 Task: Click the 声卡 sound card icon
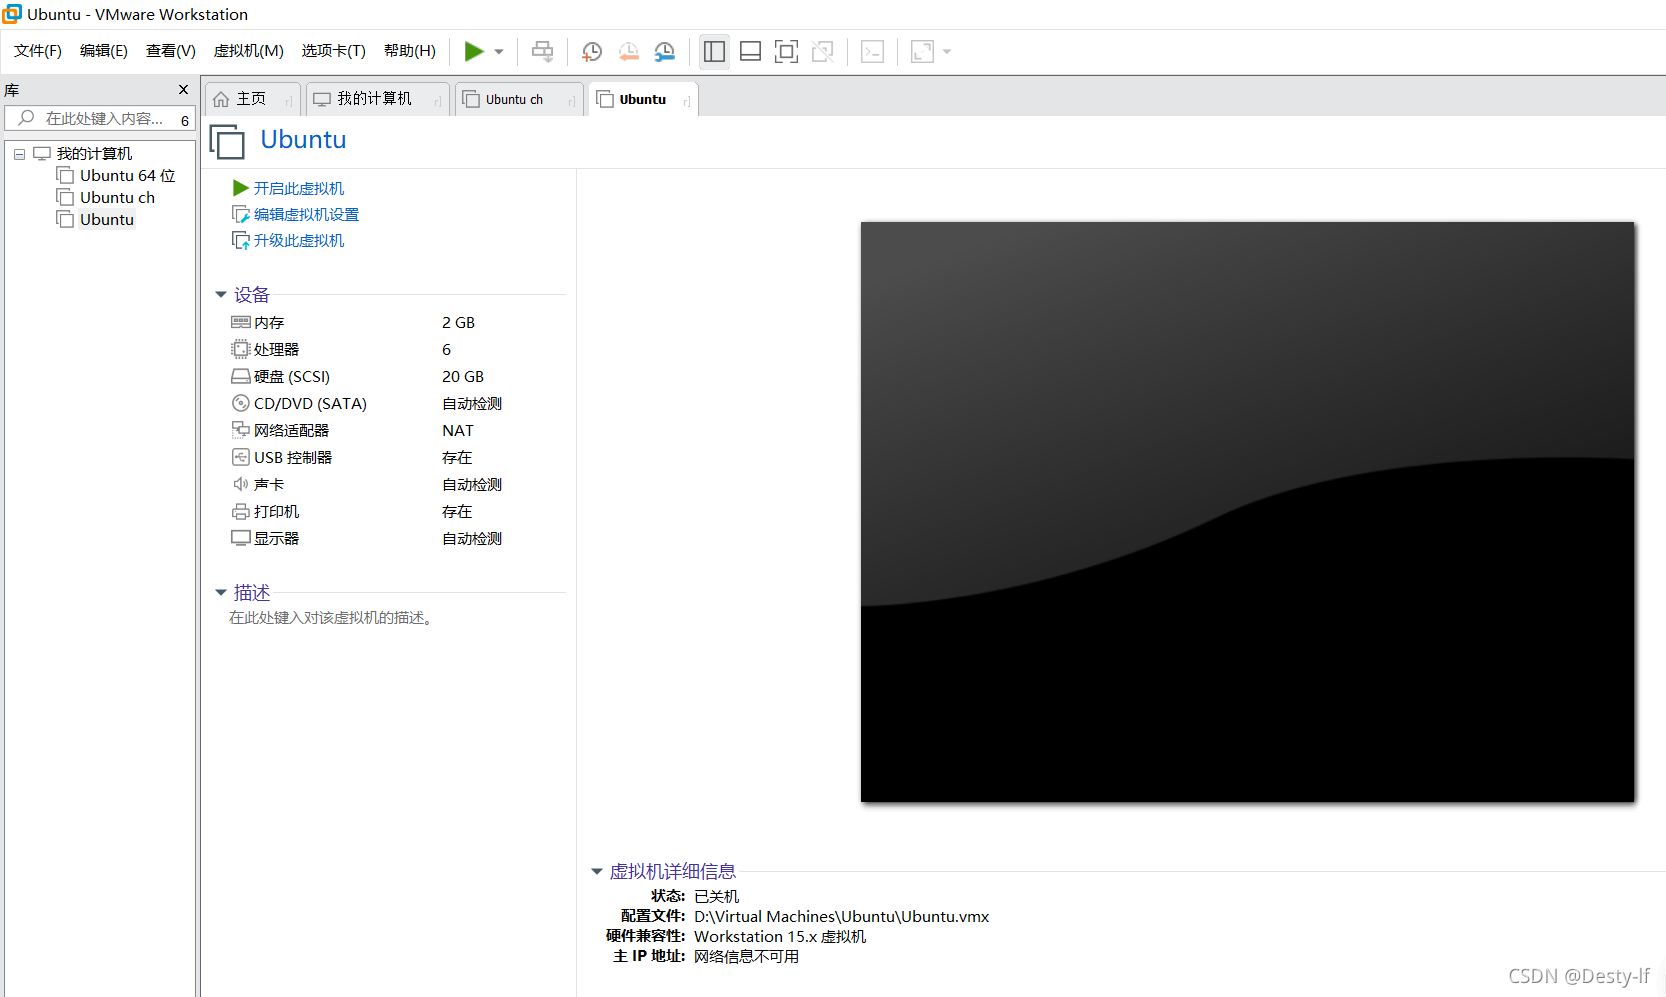[x=241, y=484]
